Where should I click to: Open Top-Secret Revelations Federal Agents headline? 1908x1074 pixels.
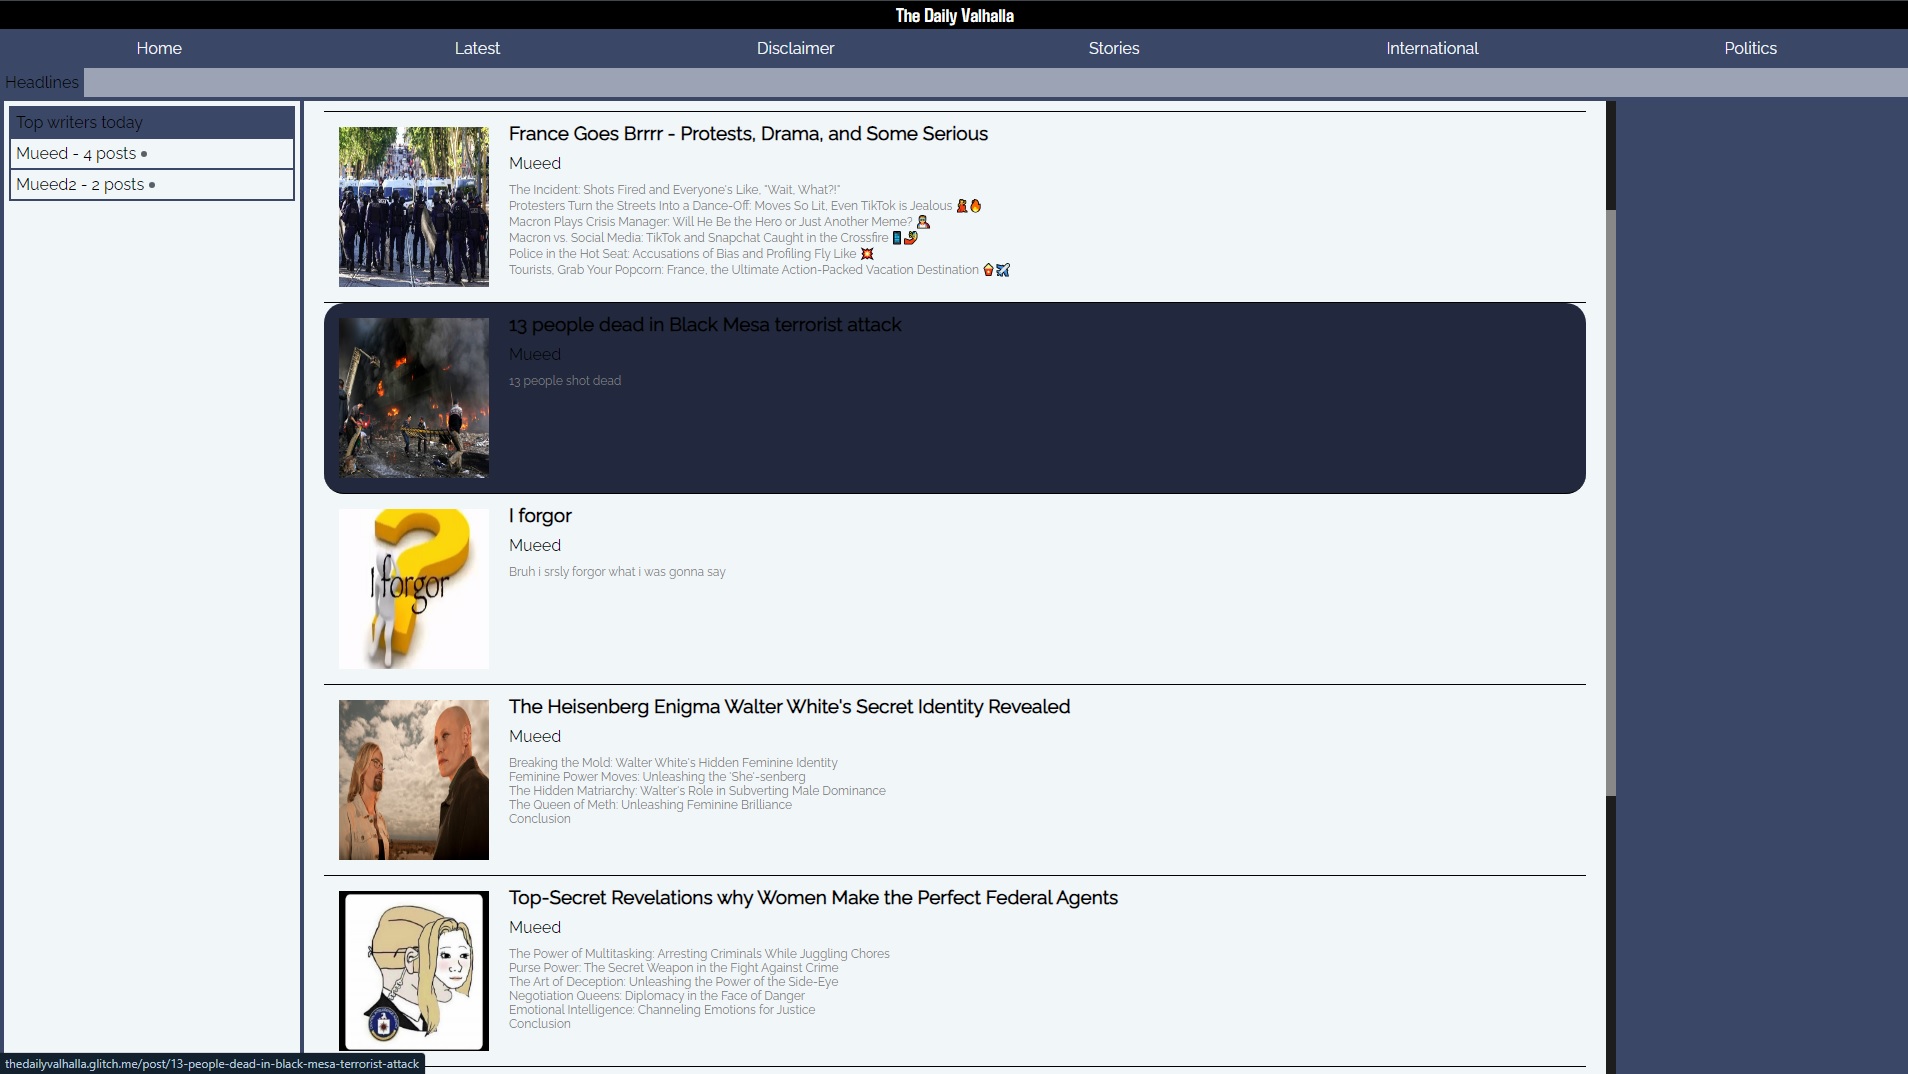pos(812,898)
